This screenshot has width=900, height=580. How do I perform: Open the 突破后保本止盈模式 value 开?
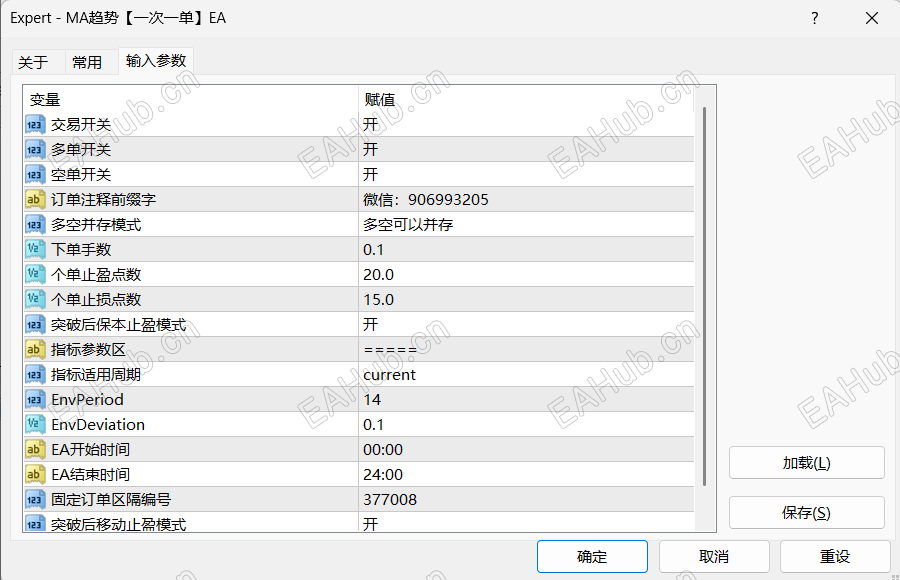(x=526, y=324)
